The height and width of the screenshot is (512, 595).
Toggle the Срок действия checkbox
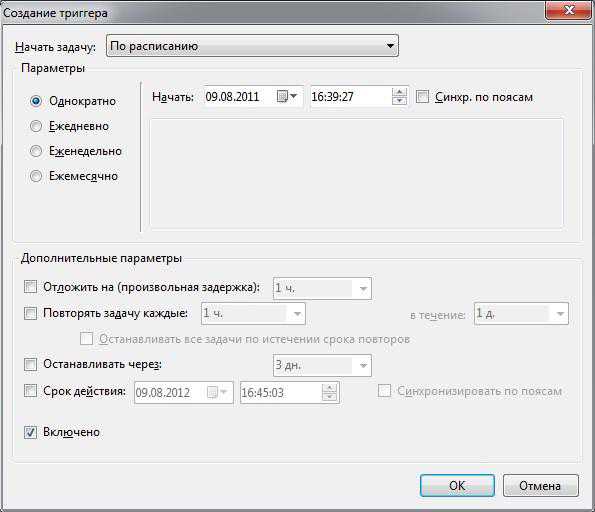(30, 391)
